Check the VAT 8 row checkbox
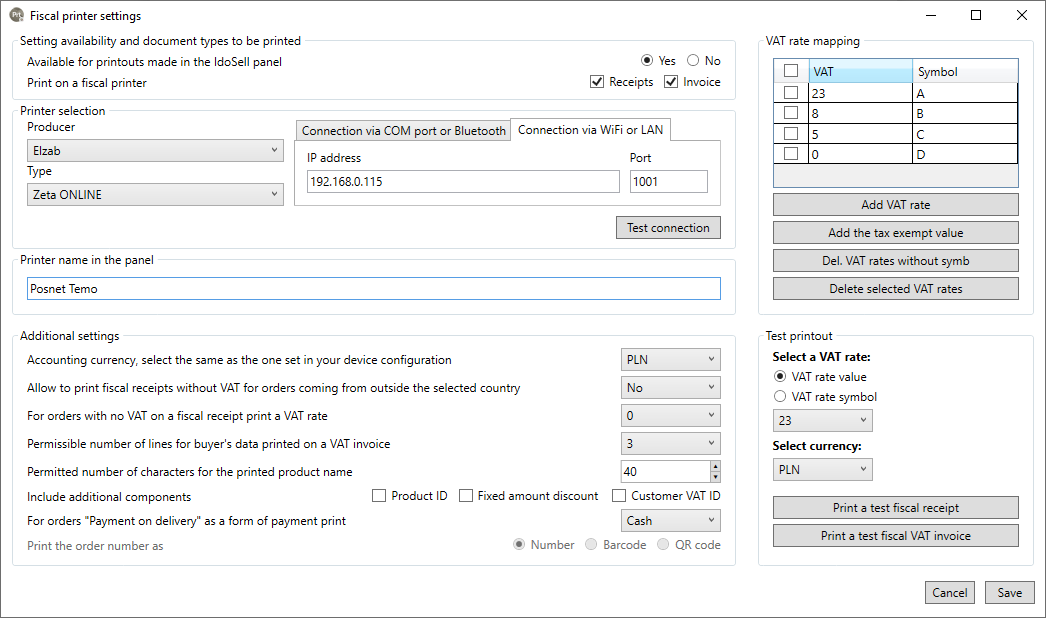This screenshot has width=1046, height=618. click(791, 113)
